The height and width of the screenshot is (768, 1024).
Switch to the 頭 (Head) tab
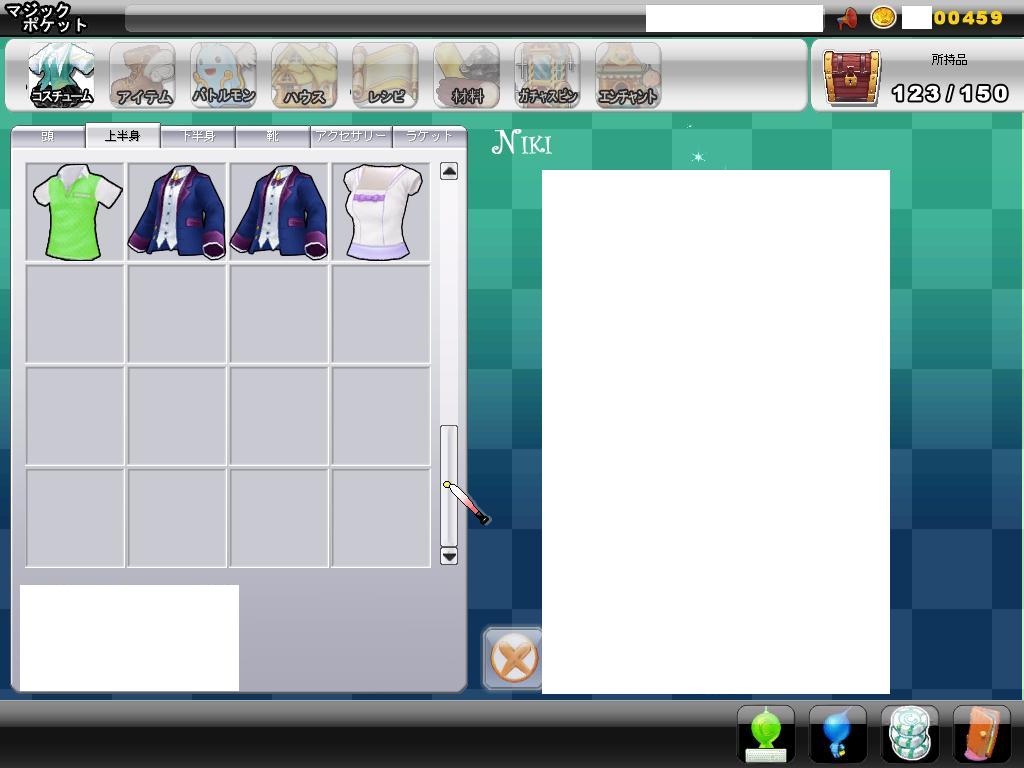tap(48, 136)
